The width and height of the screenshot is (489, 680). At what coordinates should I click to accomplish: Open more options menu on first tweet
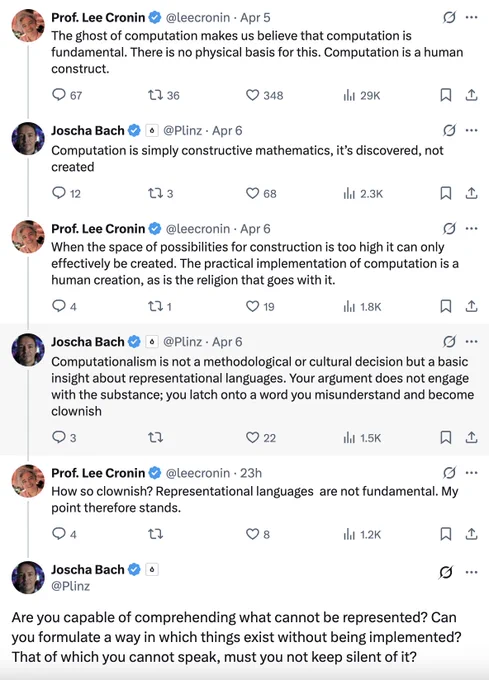(472, 17)
